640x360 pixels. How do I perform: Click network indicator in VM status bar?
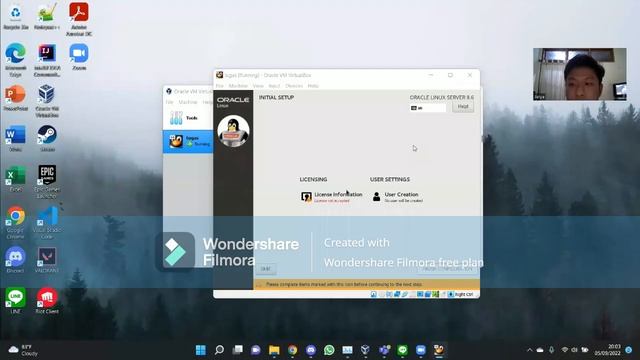coord(397,294)
